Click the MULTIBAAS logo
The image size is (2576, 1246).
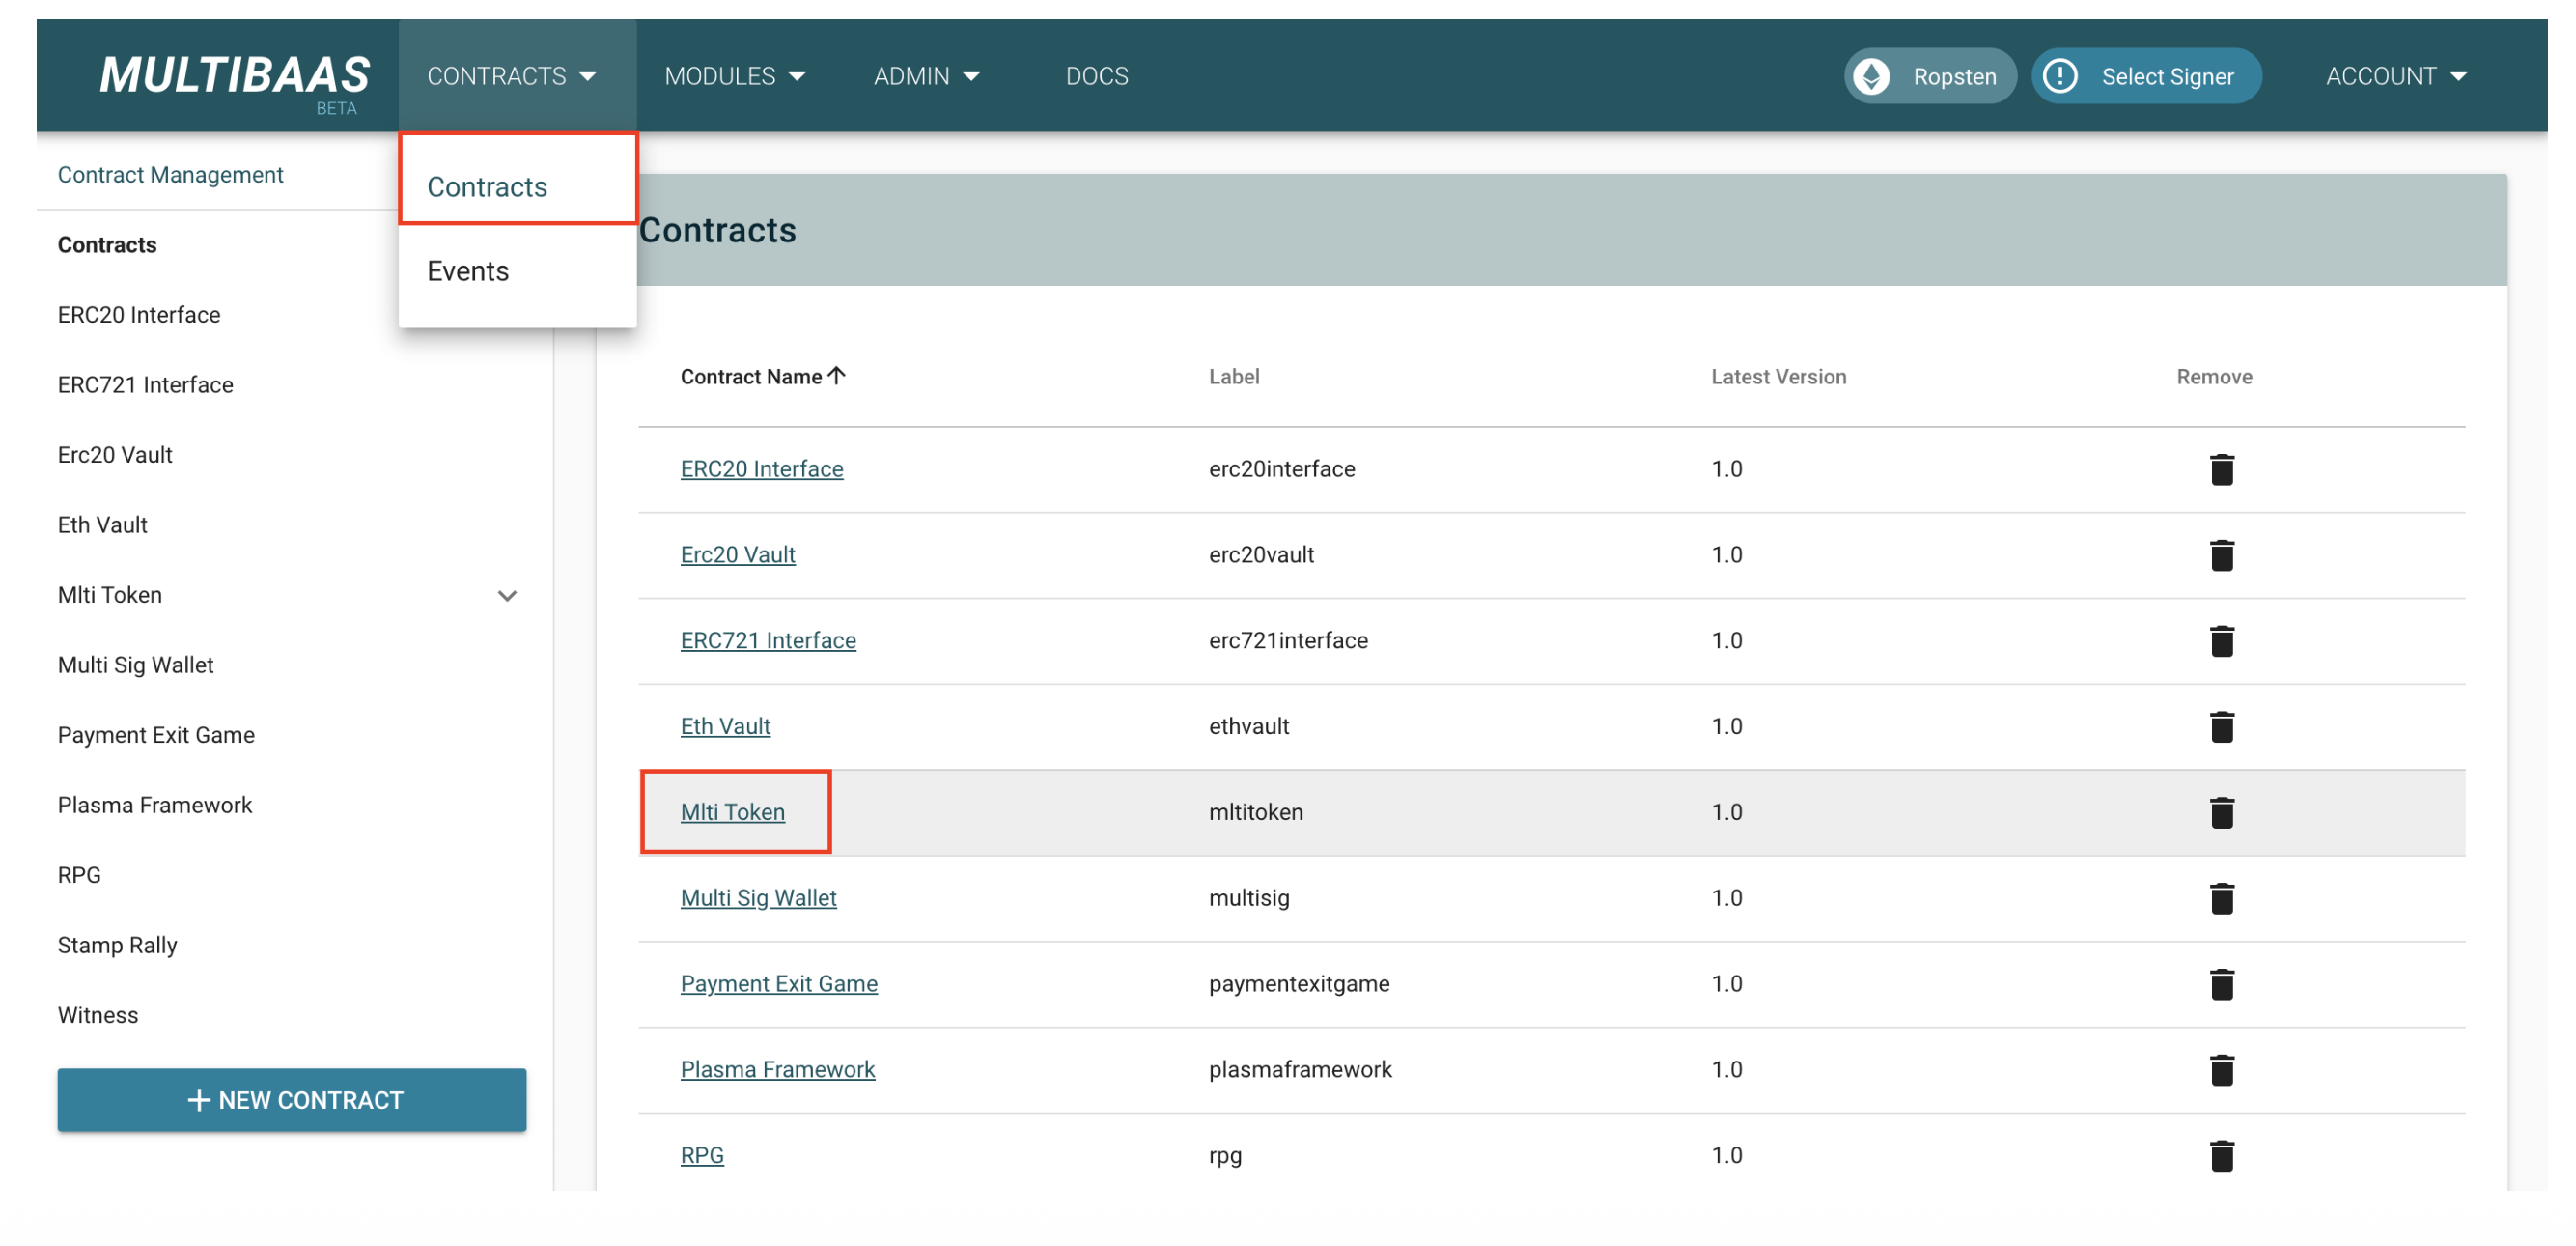pos(234,80)
